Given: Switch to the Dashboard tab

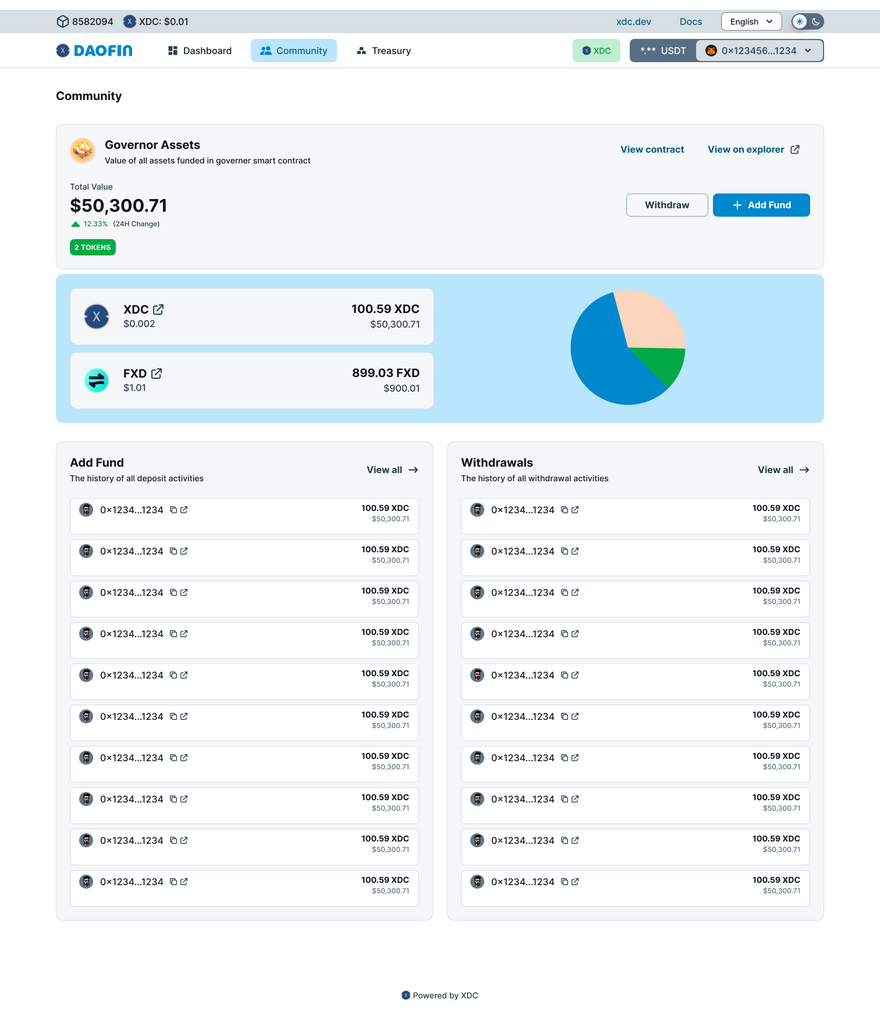Looking at the screenshot, I should [x=199, y=50].
